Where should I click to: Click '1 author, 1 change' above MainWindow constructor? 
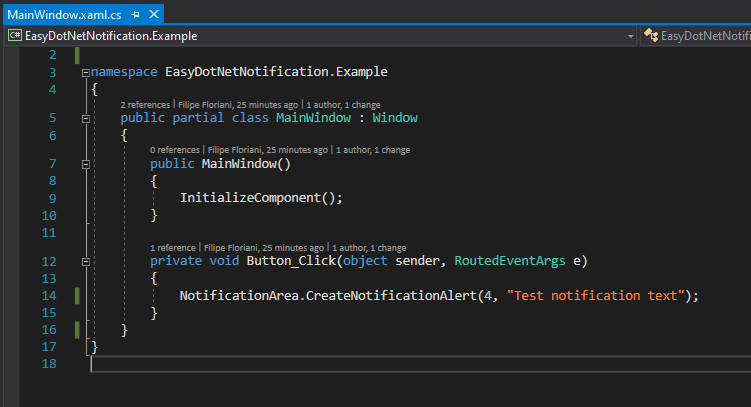coord(373,150)
